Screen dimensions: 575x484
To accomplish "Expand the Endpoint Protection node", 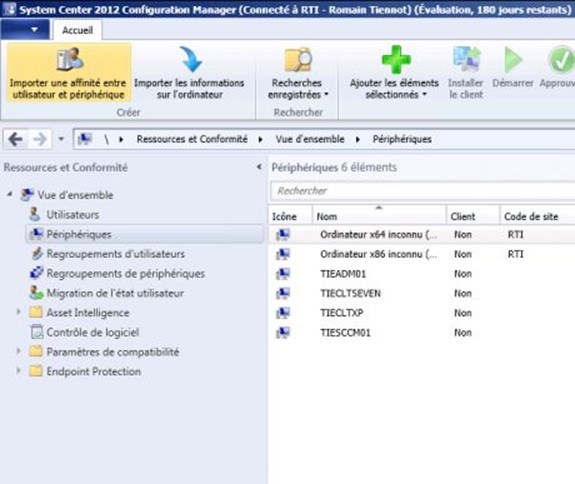I will pyautogui.click(x=18, y=370).
